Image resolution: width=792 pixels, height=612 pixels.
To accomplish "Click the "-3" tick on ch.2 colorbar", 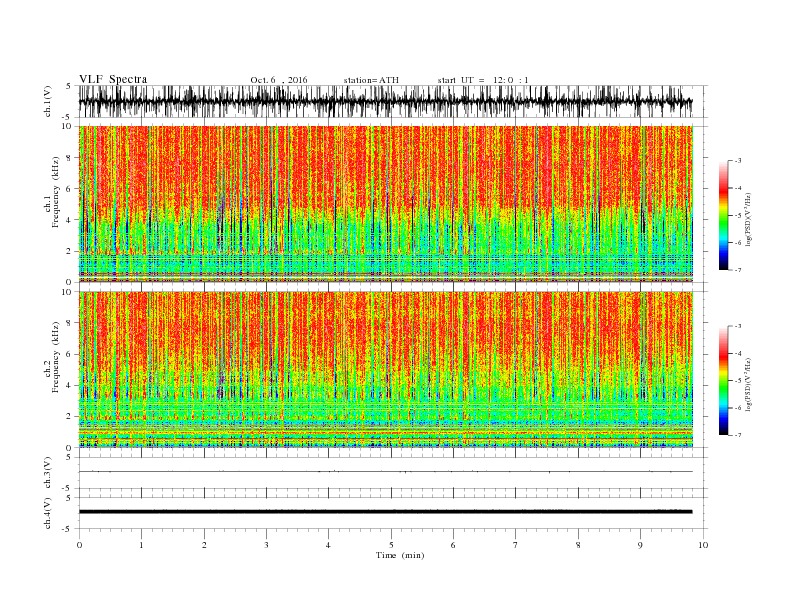I will pos(737,326).
